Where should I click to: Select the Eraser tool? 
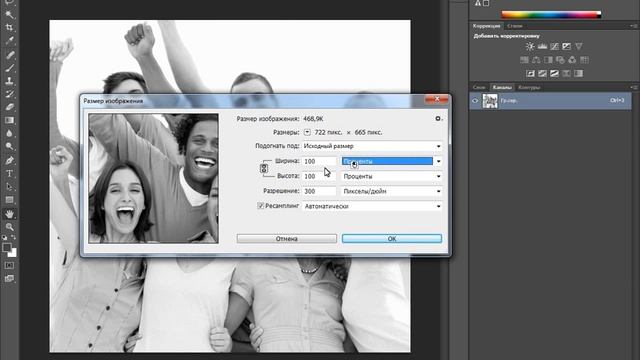click(x=9, y=107)
